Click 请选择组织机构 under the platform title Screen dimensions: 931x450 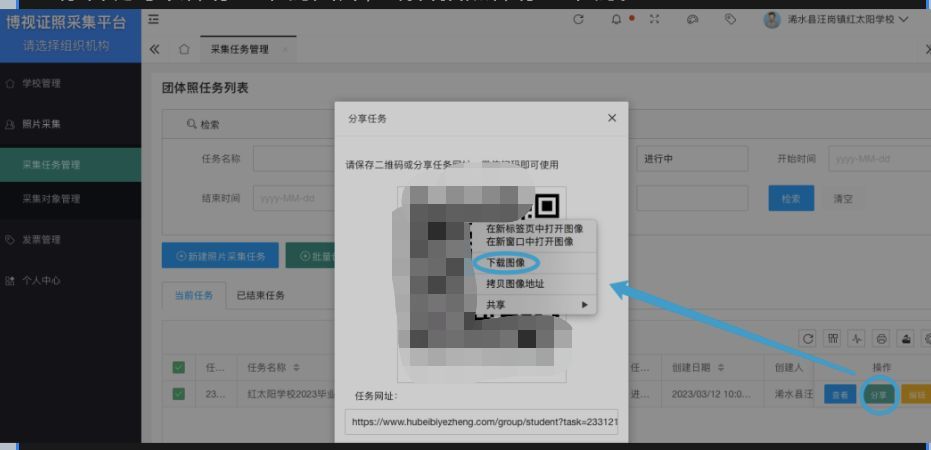66,46
